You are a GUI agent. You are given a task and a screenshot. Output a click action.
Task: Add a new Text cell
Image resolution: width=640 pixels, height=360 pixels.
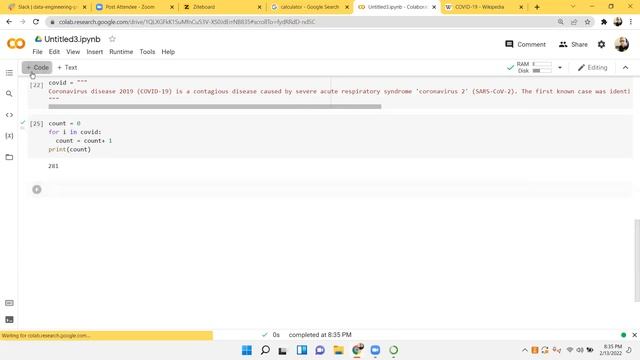(x=67, y=67)
